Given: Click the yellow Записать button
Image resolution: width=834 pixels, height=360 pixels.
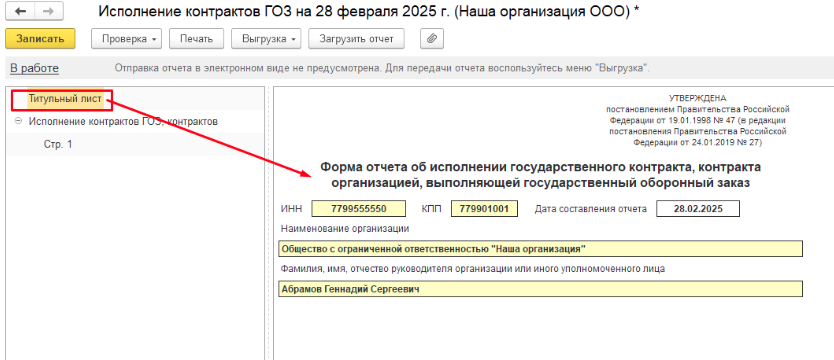Looking at the screenshot, I should [40, 39].
